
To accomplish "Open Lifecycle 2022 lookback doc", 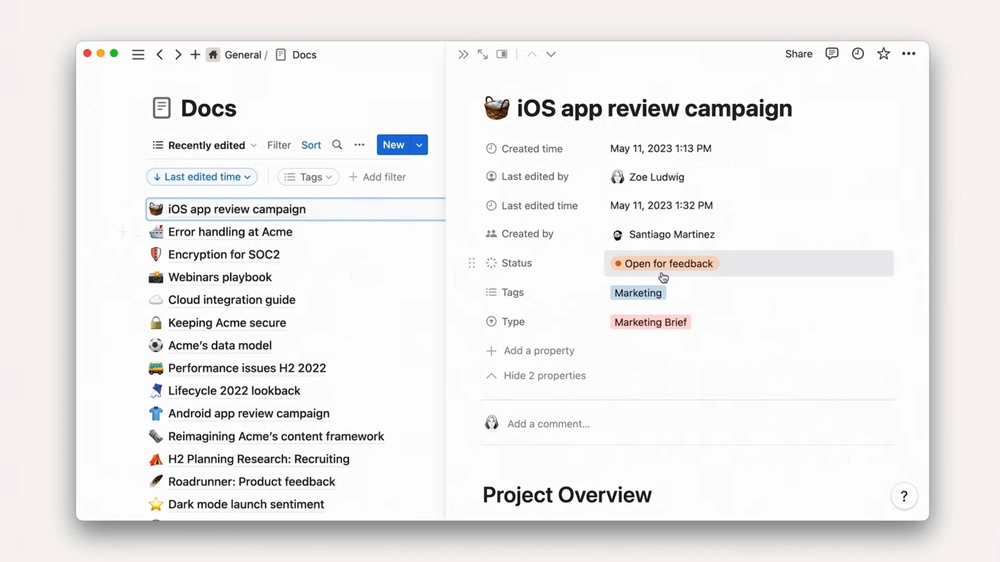I will (x=234, y=391).
